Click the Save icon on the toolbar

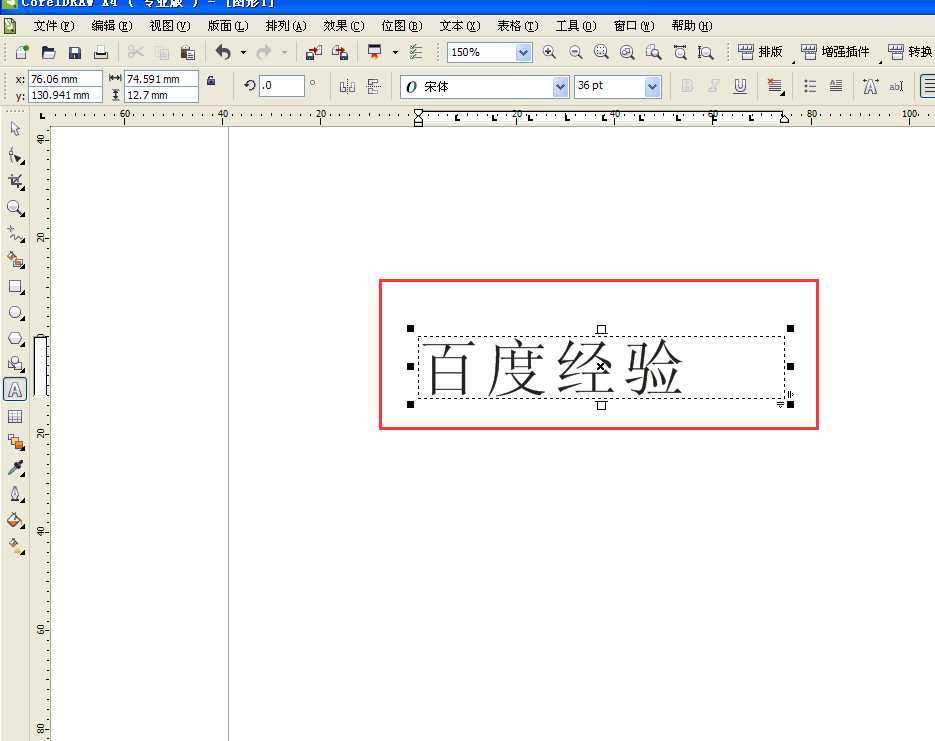pyautogui.click(x=76, y=51)
